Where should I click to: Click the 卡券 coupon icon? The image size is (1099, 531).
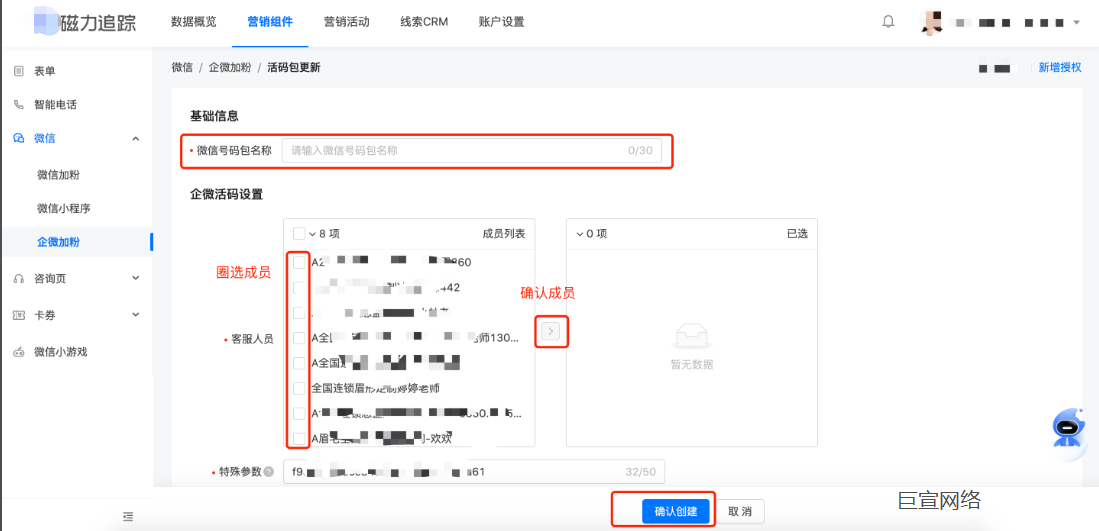click(x=19, y=315)
